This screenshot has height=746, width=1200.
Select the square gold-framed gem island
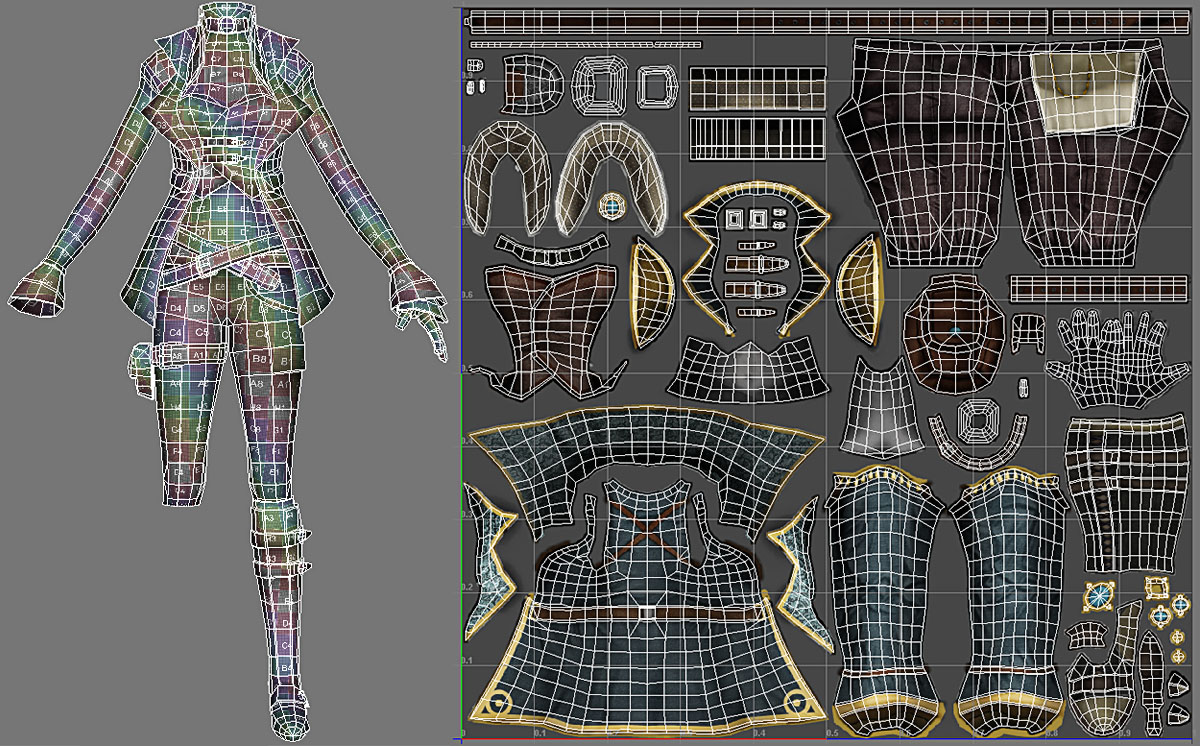click(1158, 588)
